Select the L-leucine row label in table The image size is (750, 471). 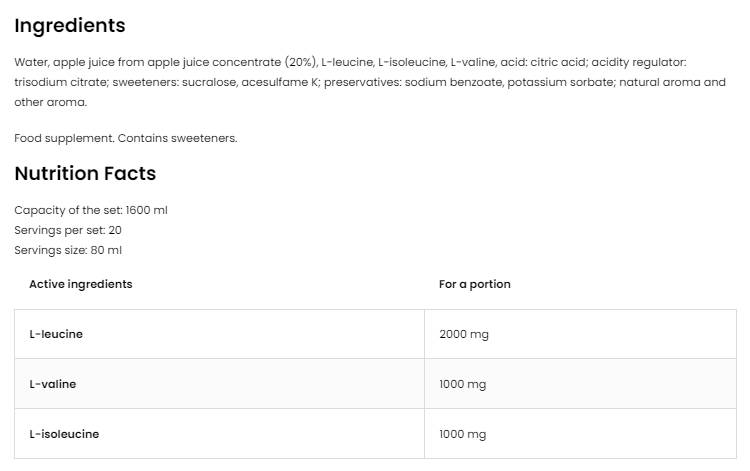(x=56, y=334)
